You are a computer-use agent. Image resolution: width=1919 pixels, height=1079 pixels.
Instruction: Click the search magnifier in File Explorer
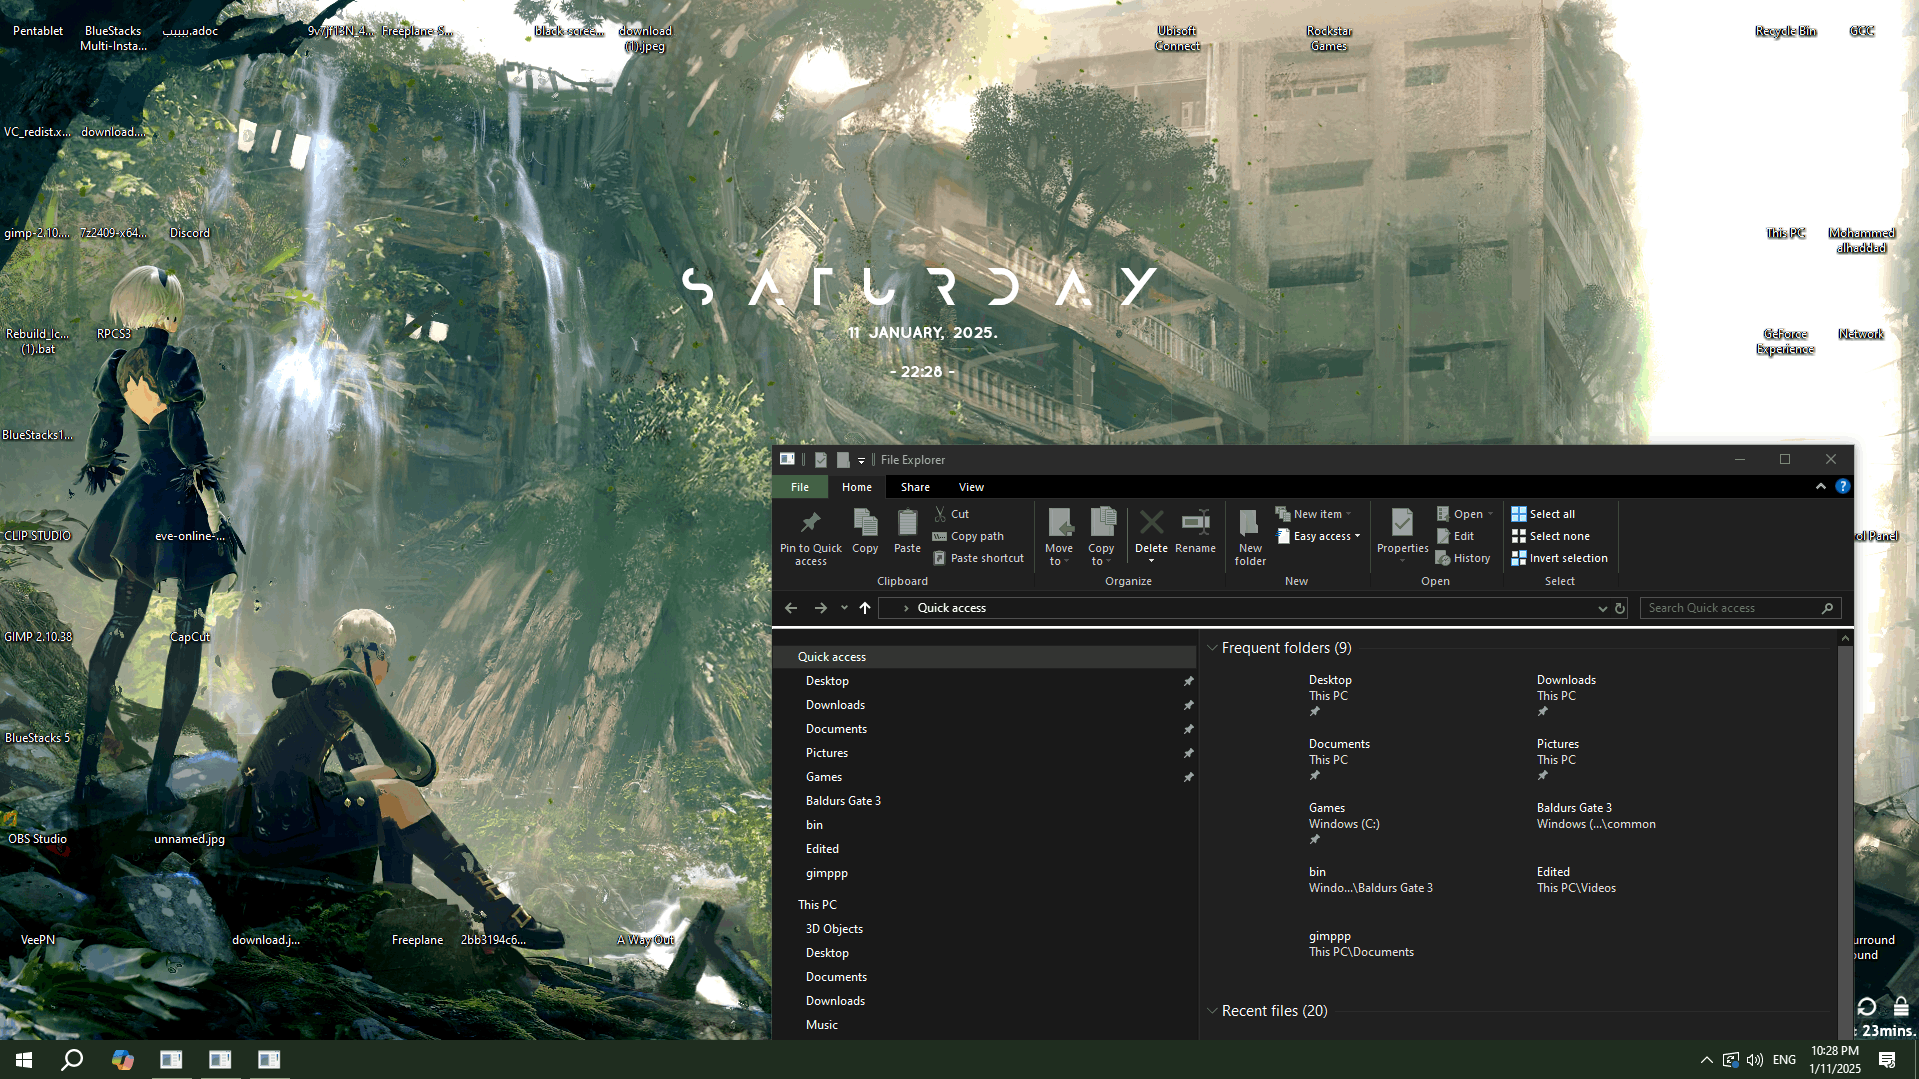tap(1827, 608)
